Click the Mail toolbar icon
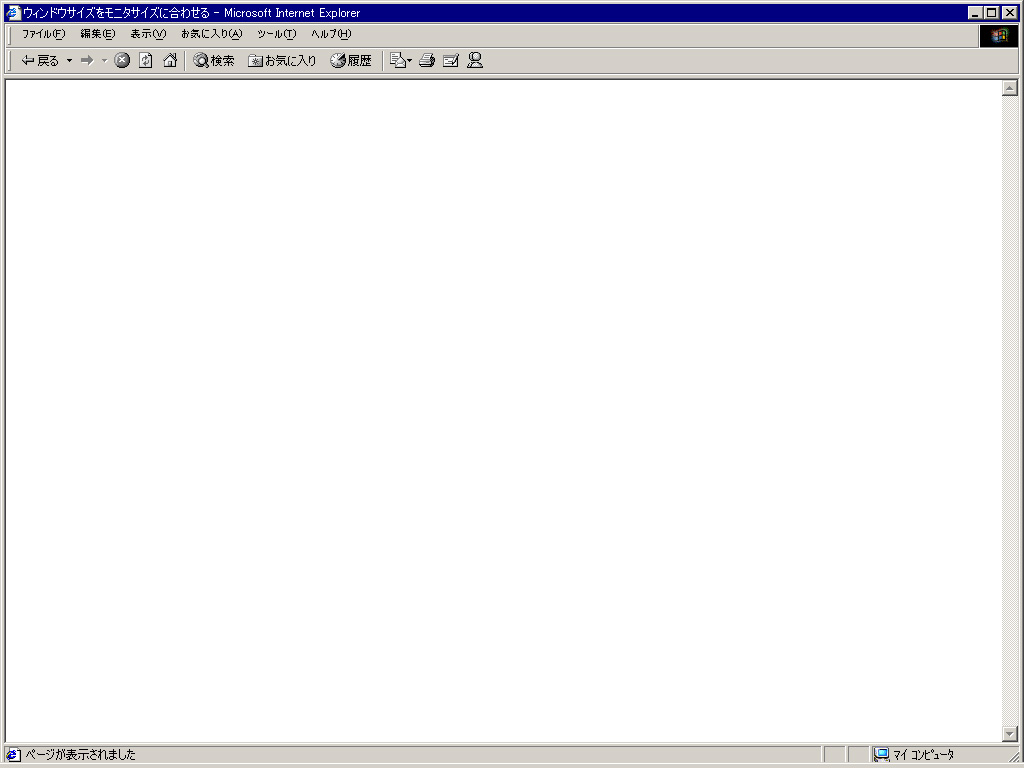 click(397, 61)
